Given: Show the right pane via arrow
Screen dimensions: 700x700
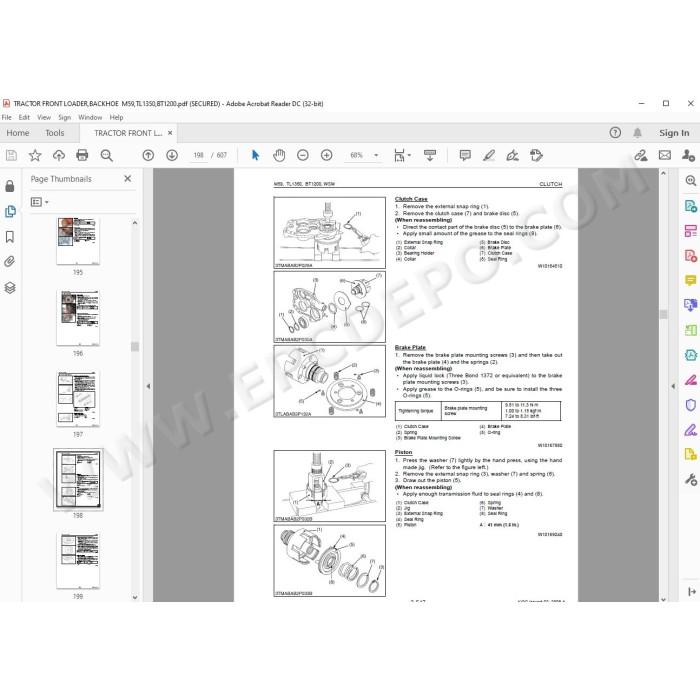Looking at the screenshot, I should [x=673, y=386].
